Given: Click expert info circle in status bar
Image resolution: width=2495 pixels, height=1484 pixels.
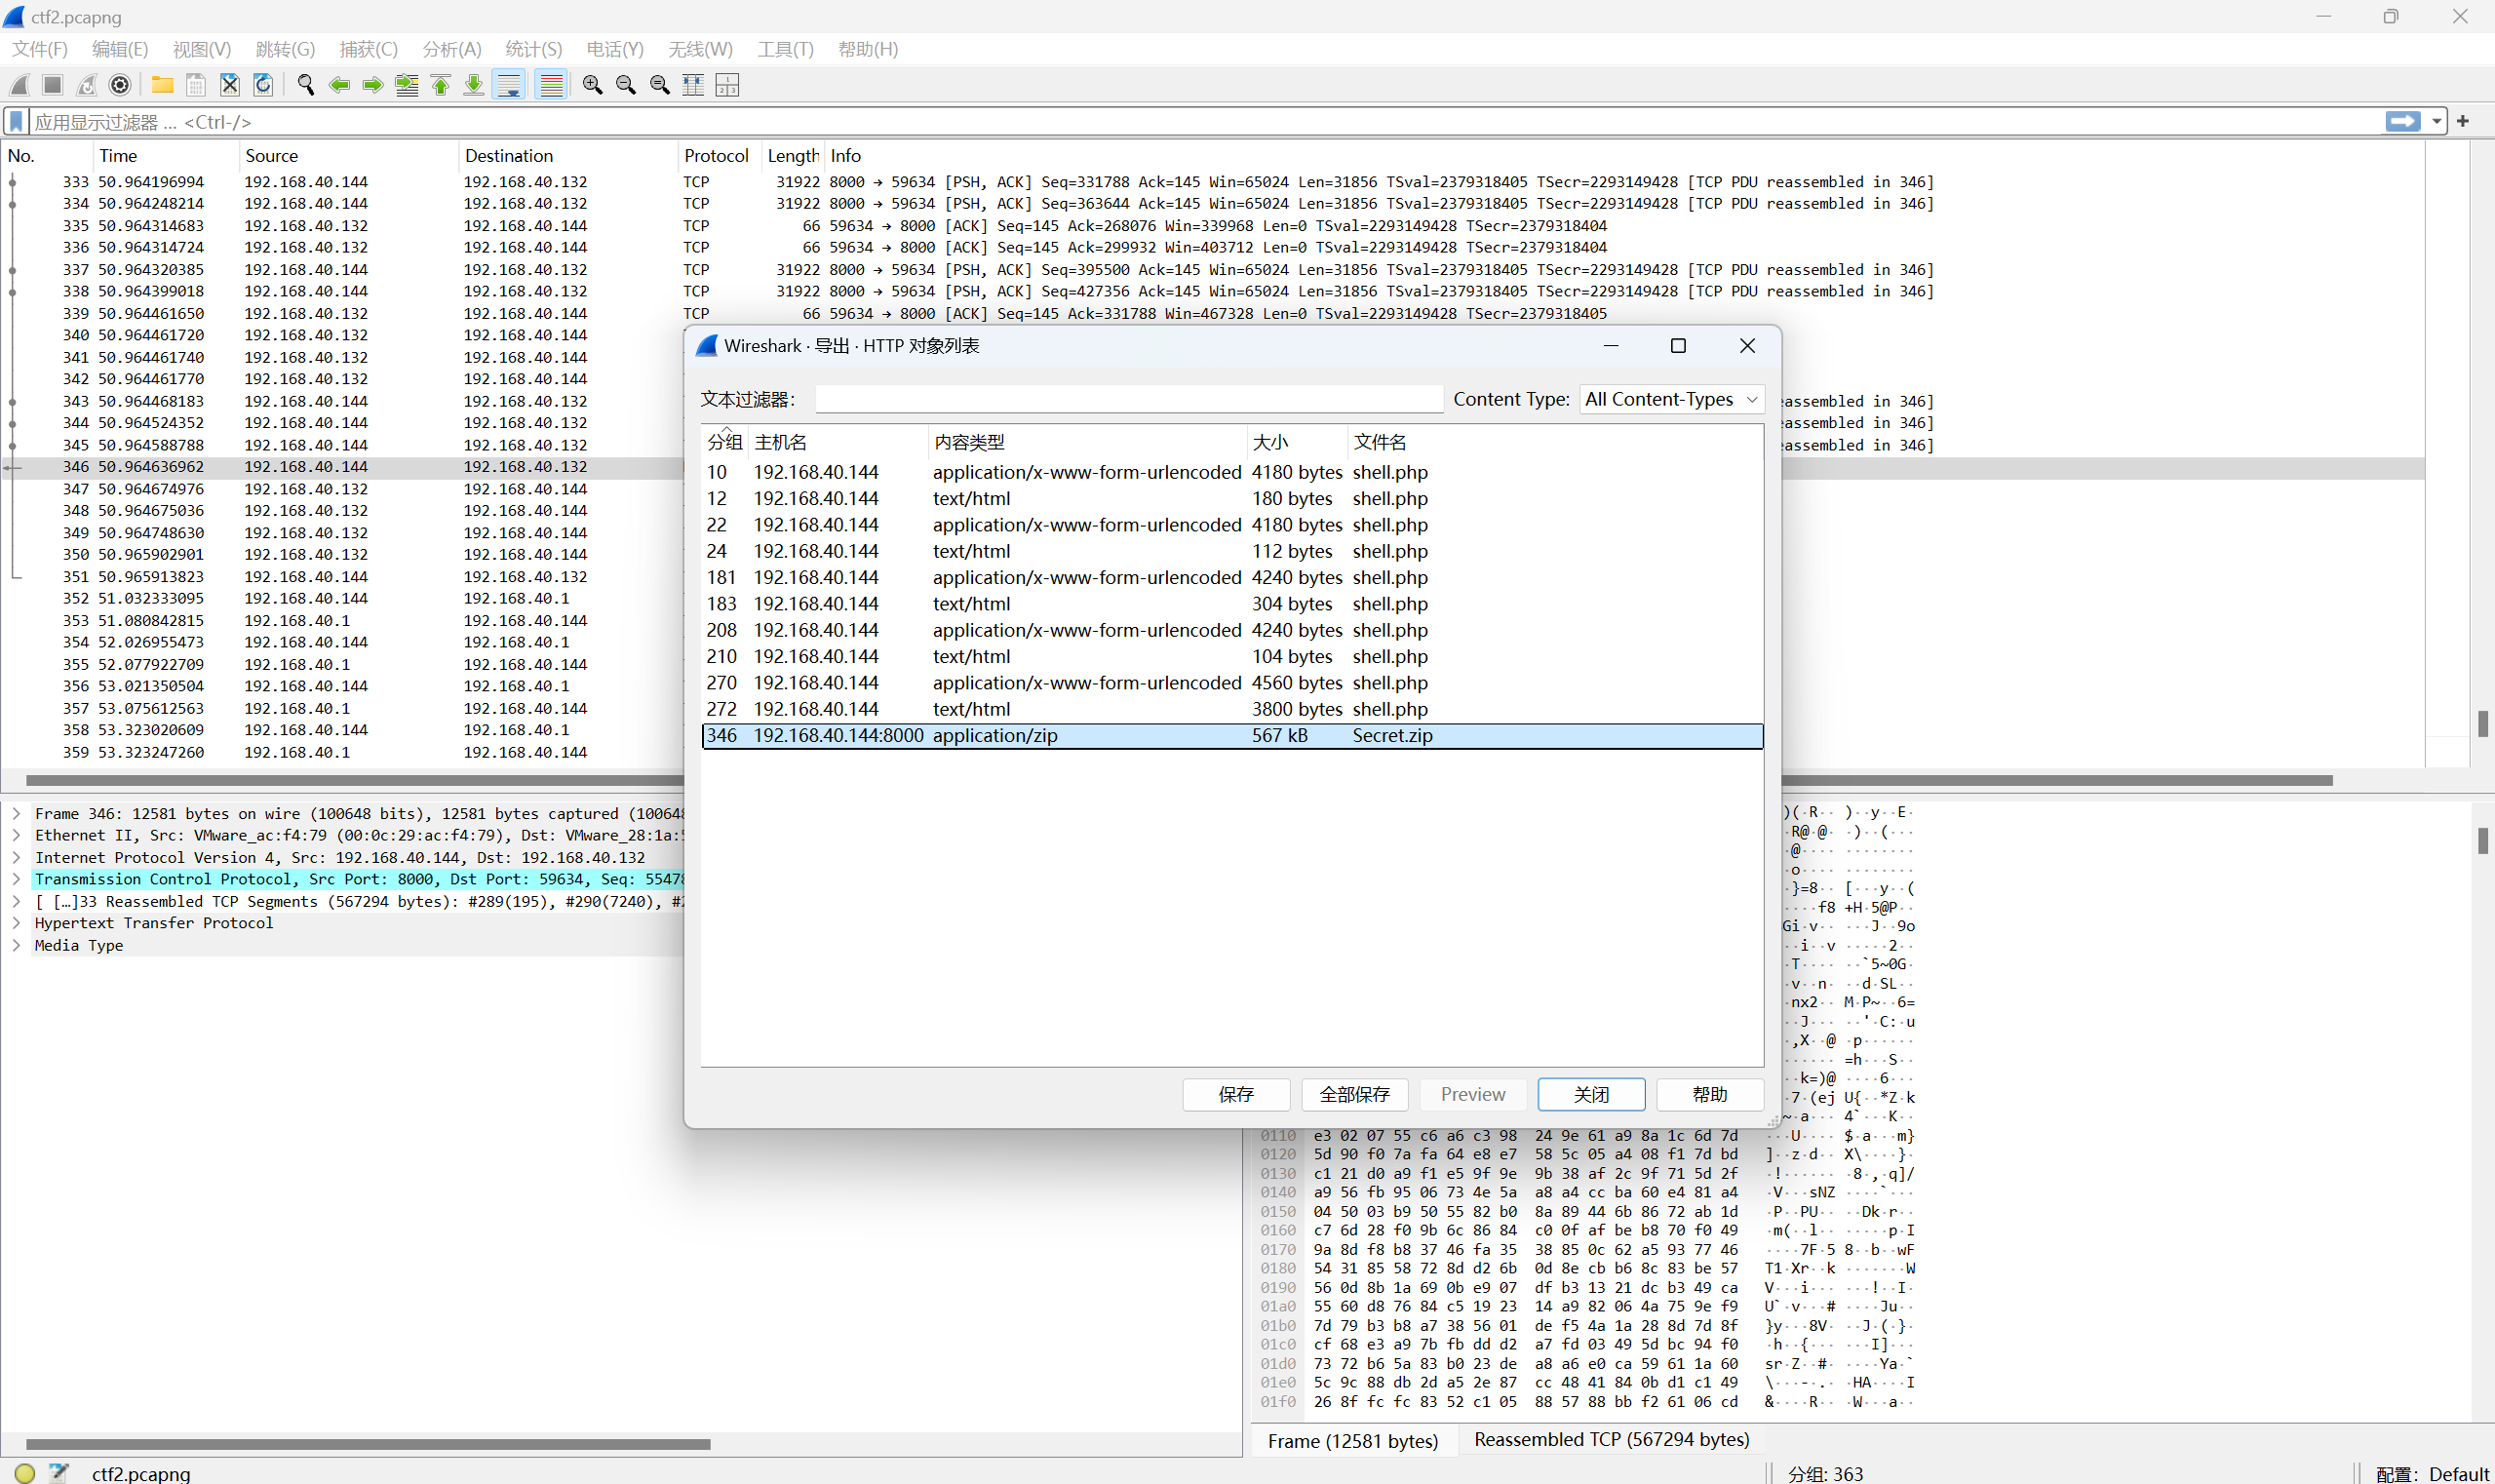Looking at the screenshot, I should (25, 1472).
